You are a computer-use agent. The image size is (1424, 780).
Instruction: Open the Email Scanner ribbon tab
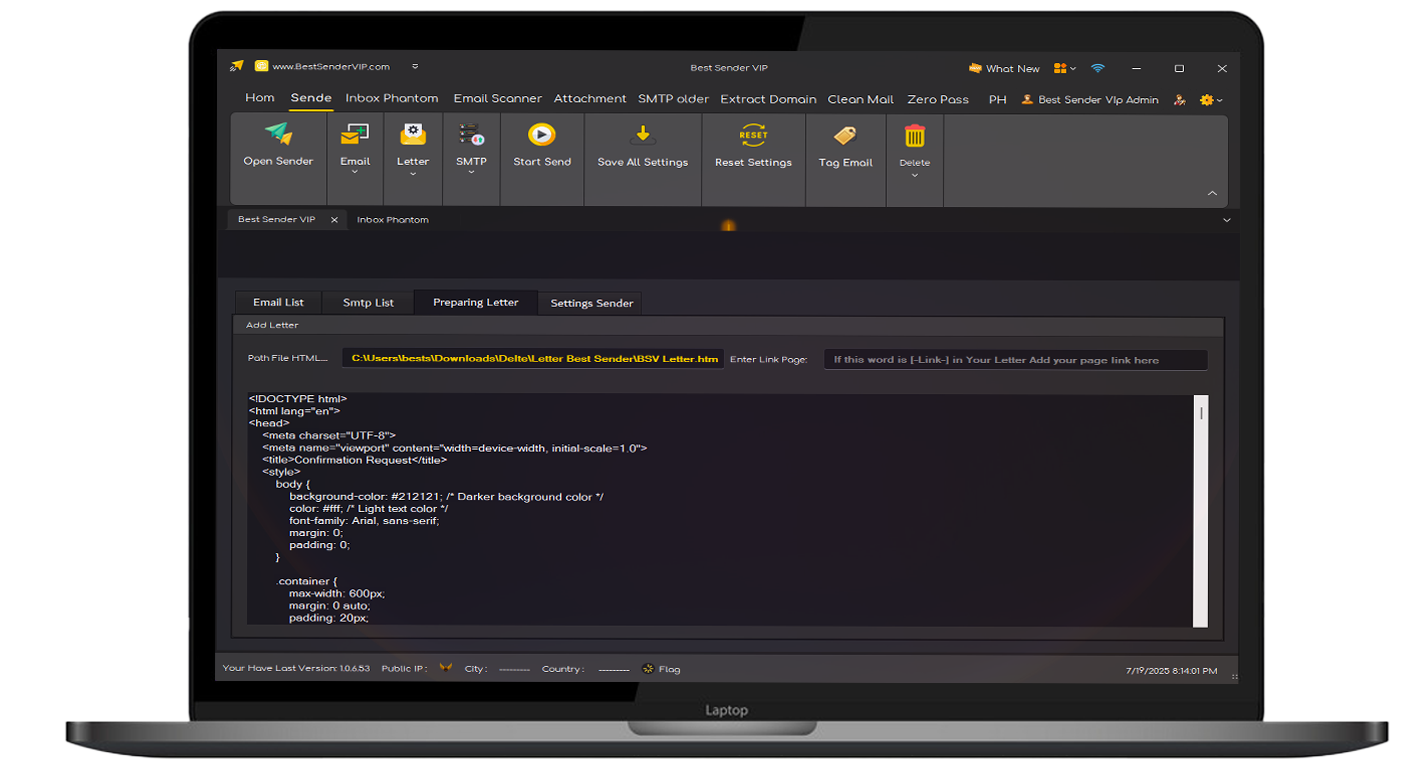497,98
